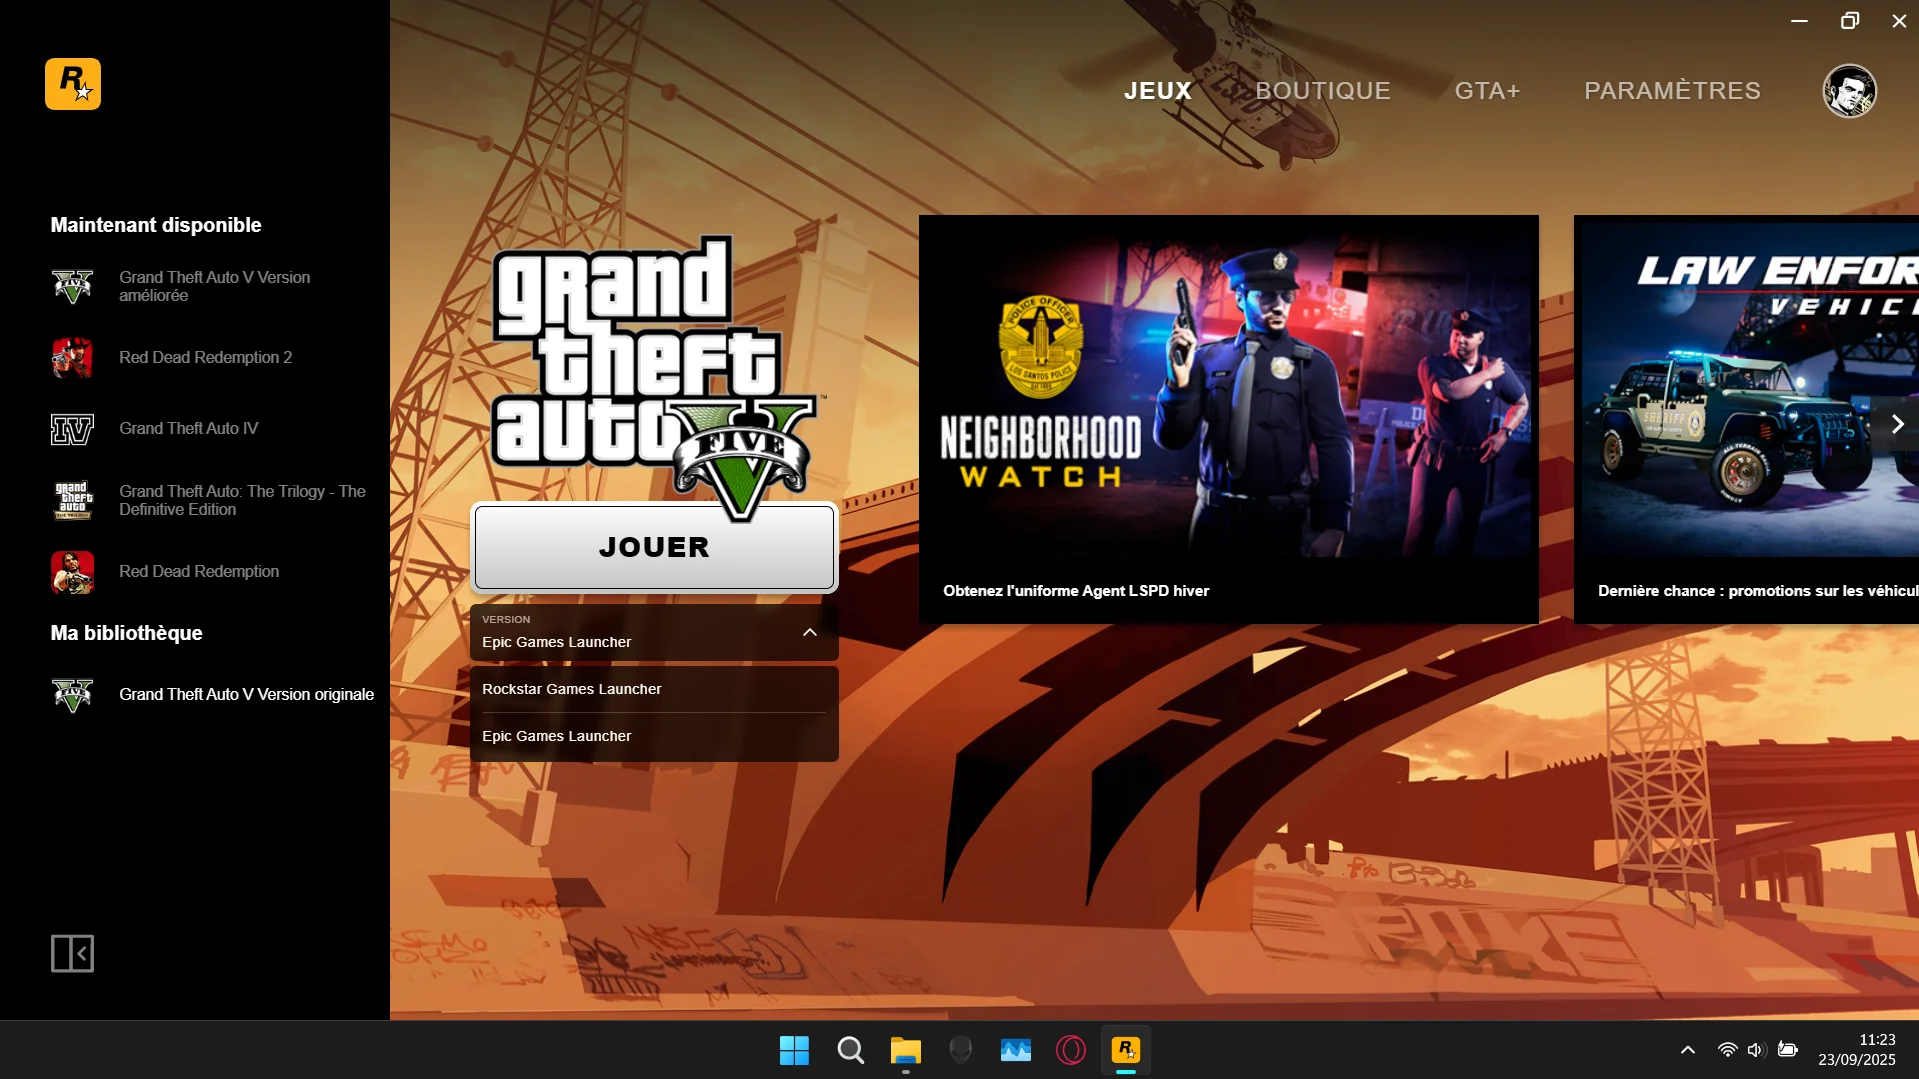Image resolution: width=1919 pixels, height=1079 pixels.
Task: Click the Red Dead Redemption game icon
Action: [x=72, y=572]
